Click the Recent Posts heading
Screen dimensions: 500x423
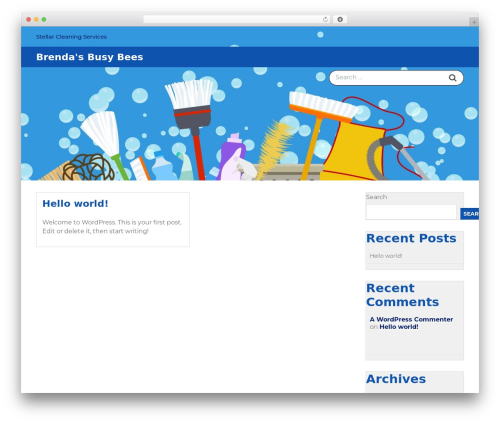click(x=411, y=238)
